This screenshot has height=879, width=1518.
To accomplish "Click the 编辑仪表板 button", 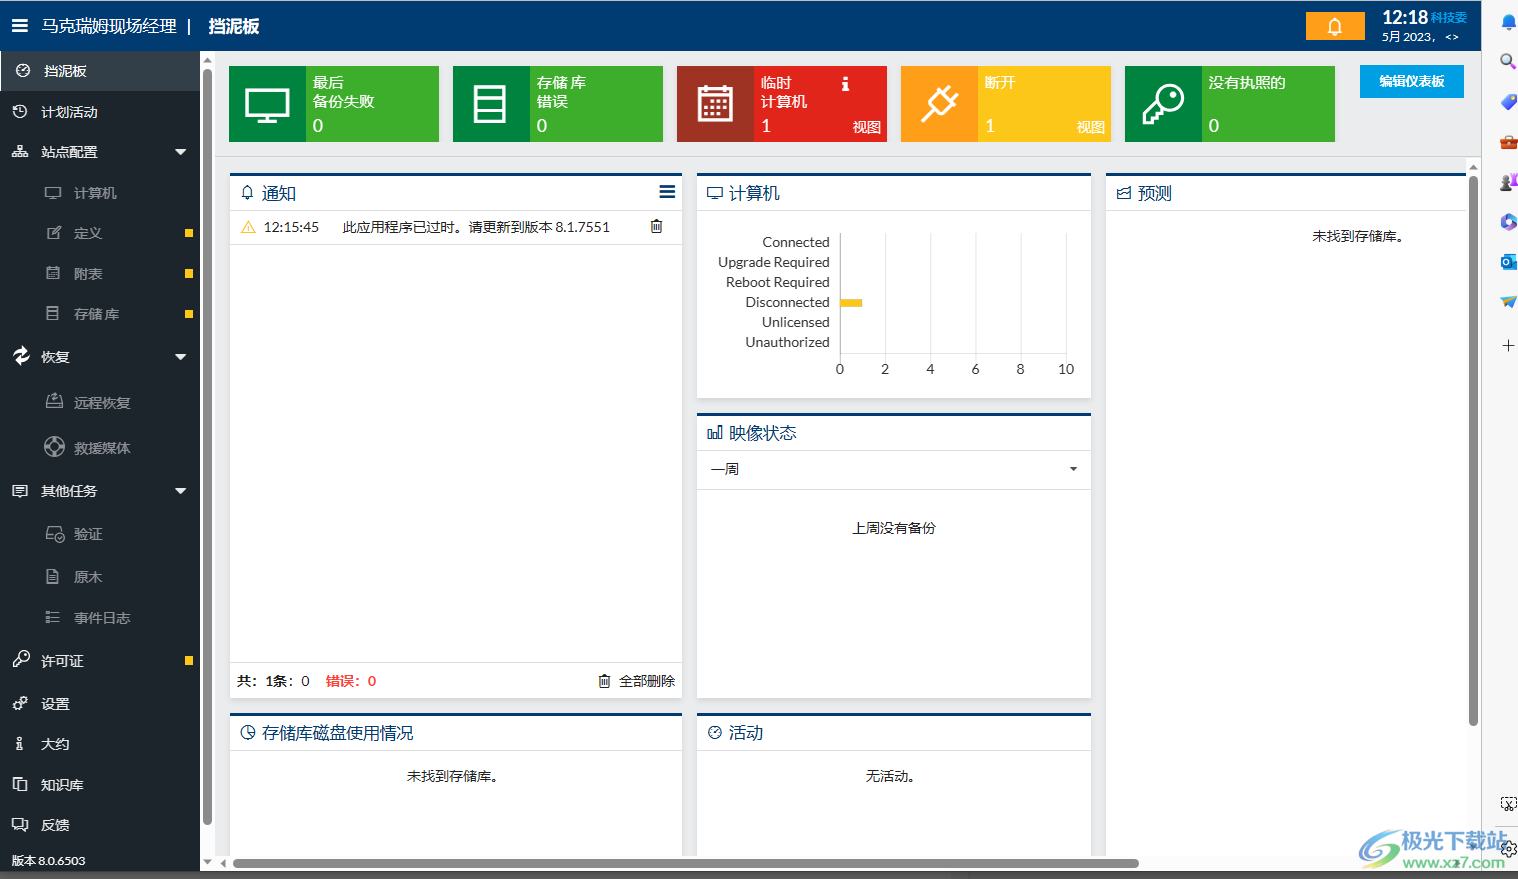I will (1412, 81).
